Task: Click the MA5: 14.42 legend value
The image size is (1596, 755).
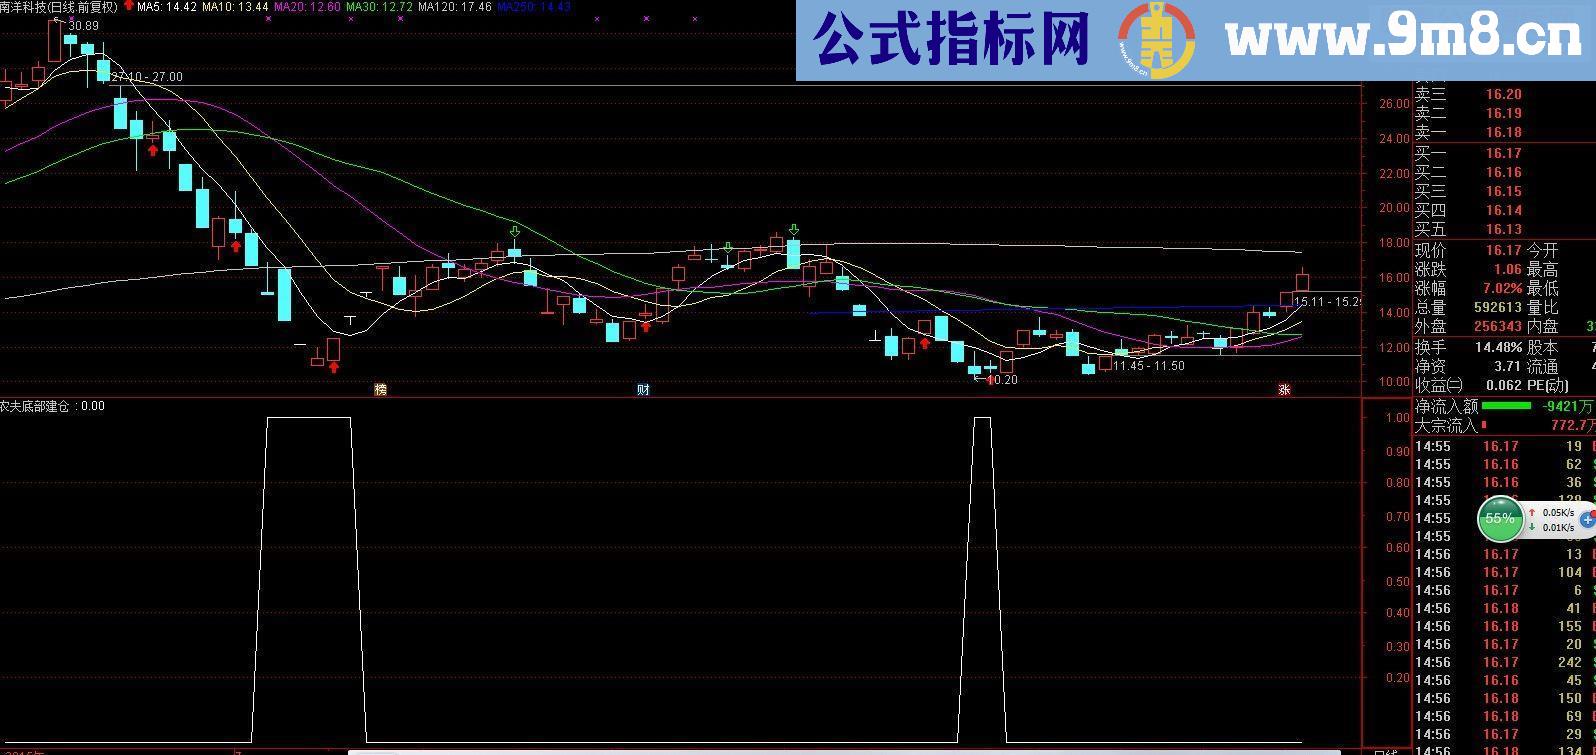Action: coord(166,7)
